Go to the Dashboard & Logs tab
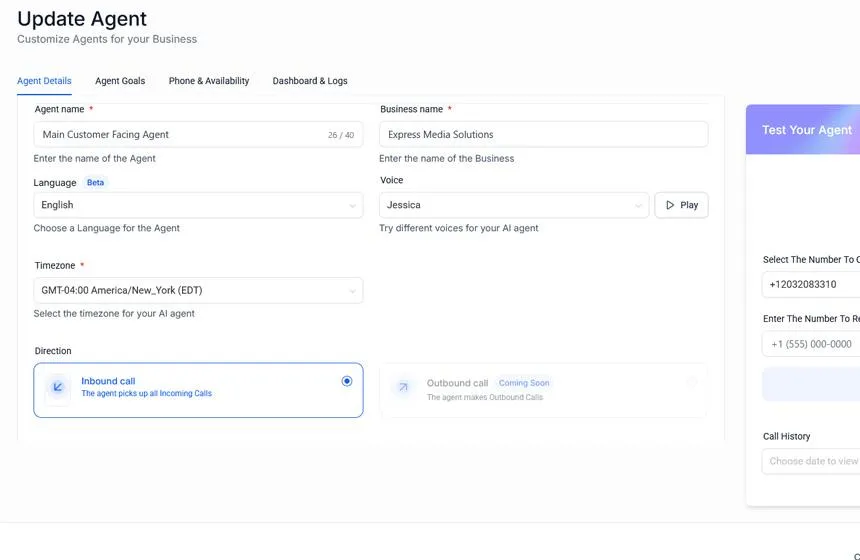860x560 pixels. [x=310, y=81]
